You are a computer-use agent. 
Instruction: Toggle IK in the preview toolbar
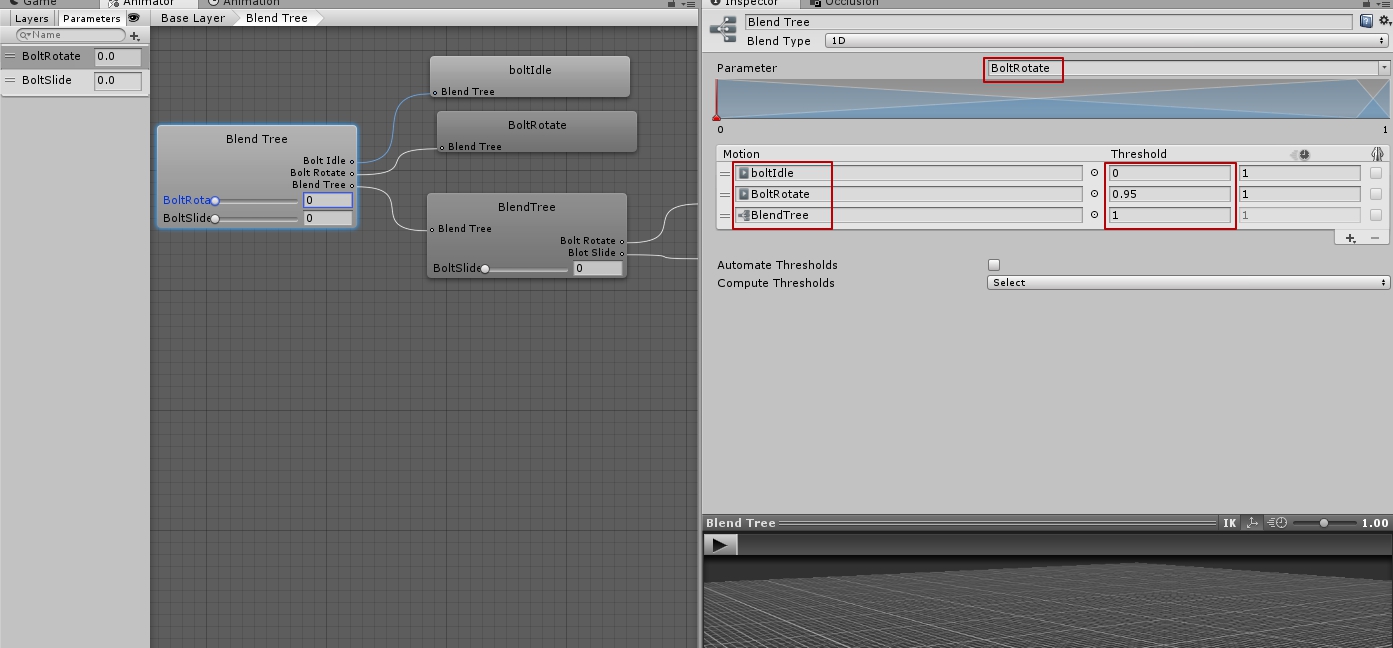1229,523
